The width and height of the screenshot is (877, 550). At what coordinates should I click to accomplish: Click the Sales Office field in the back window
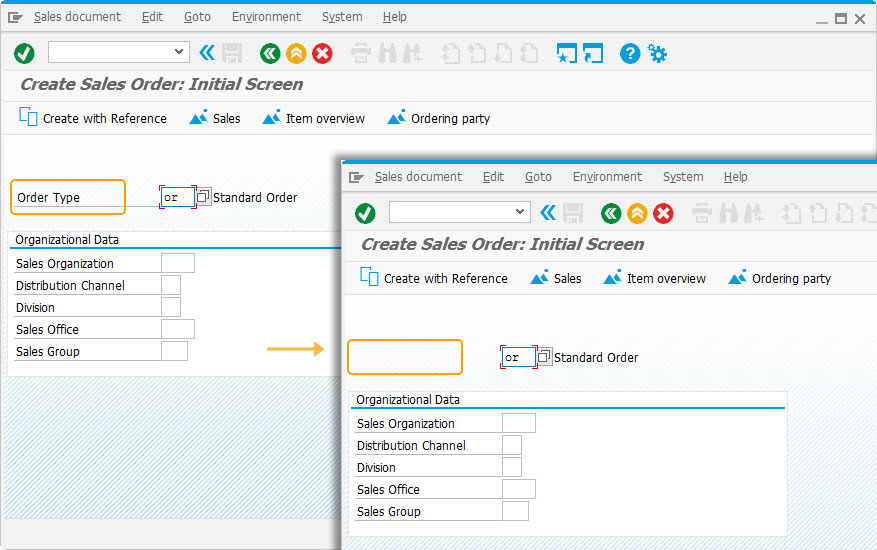pos(178,329)
